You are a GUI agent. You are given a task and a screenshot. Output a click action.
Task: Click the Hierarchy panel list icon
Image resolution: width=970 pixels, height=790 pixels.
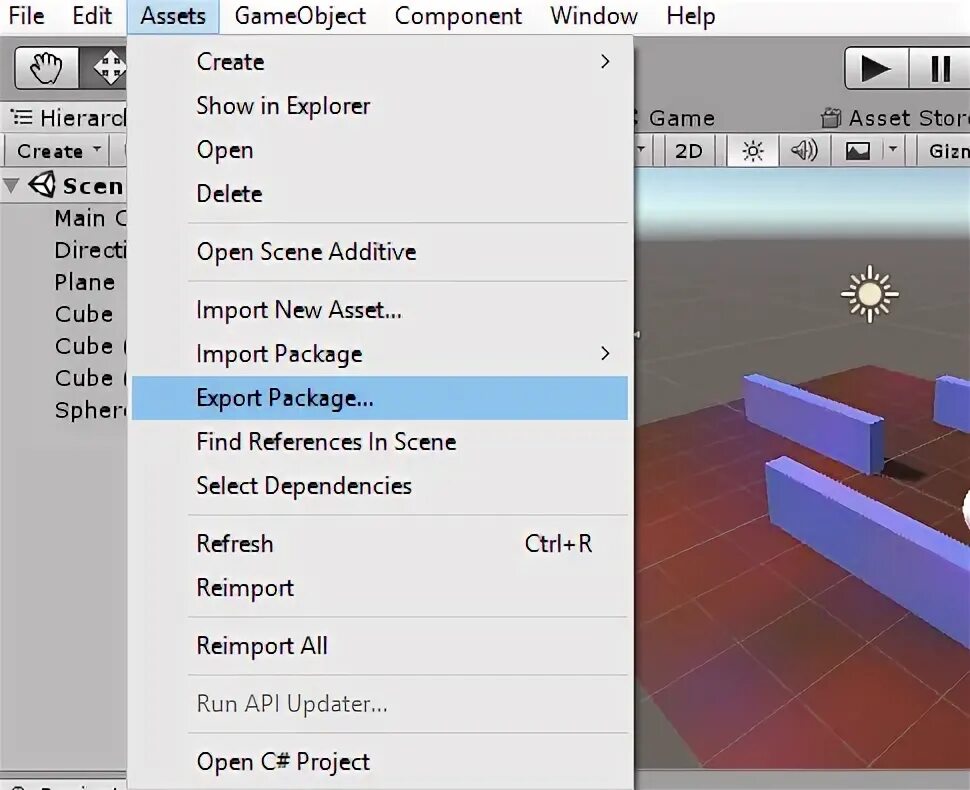click(22, 117)
